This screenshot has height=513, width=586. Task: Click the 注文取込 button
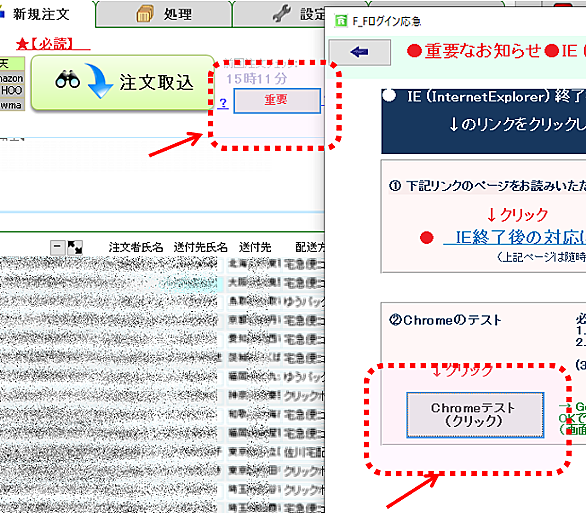[123, 83]
